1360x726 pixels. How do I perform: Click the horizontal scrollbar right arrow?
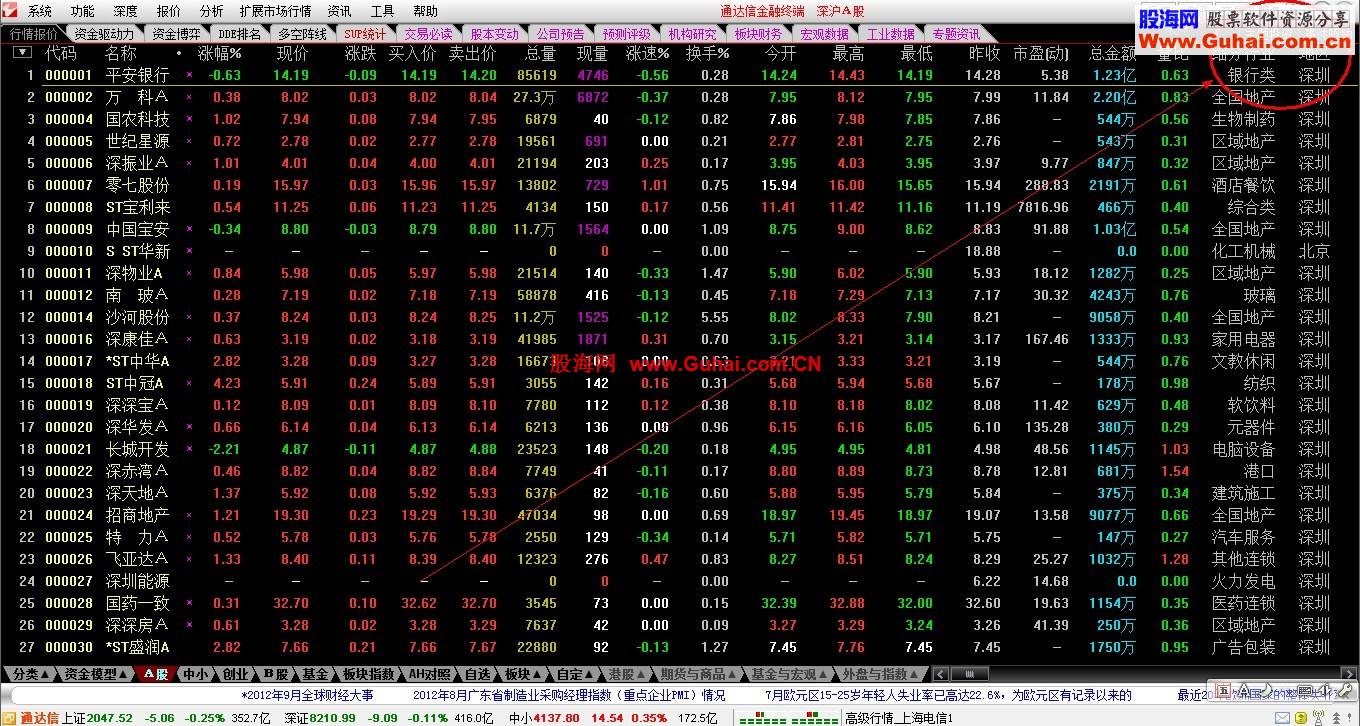tap(1351, 674)
